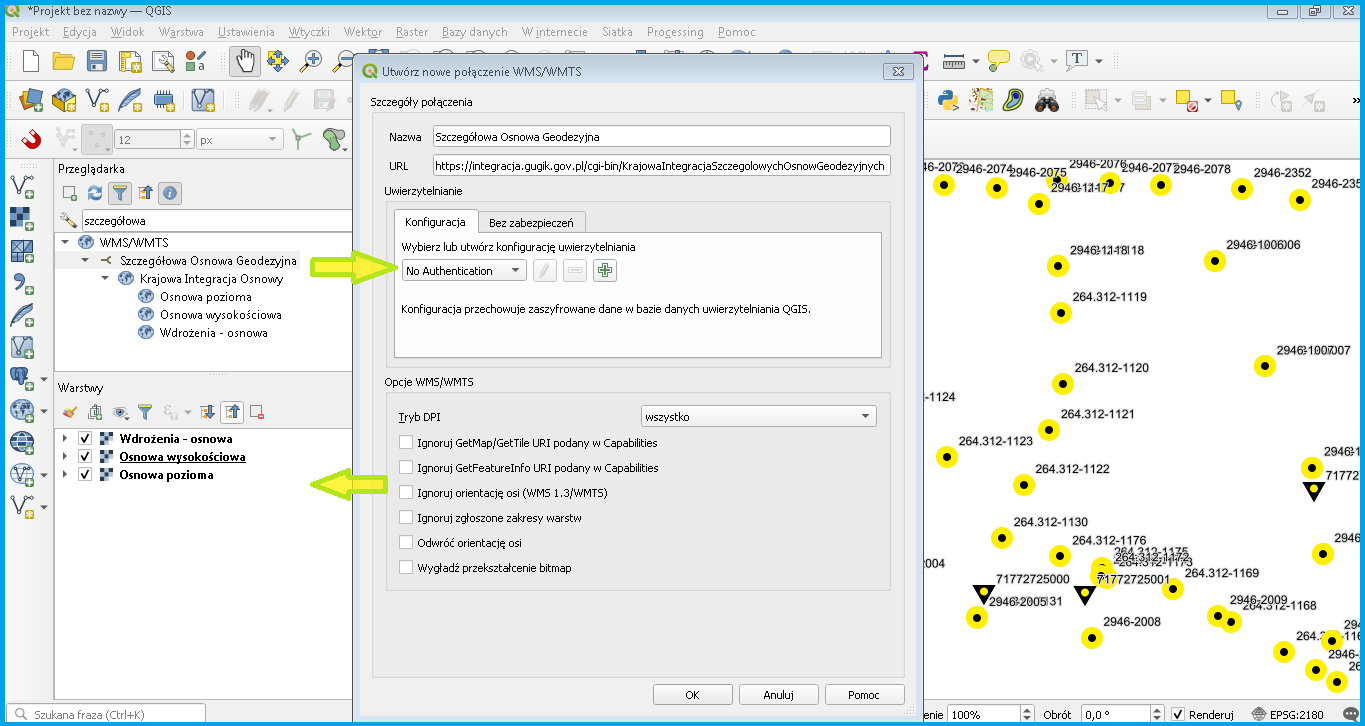Collapse the Szczegółowa Osnowa Geodezyjna connection node
Image resolution: width=1365 pixels, height=726 pixels.
coord(86,260)
